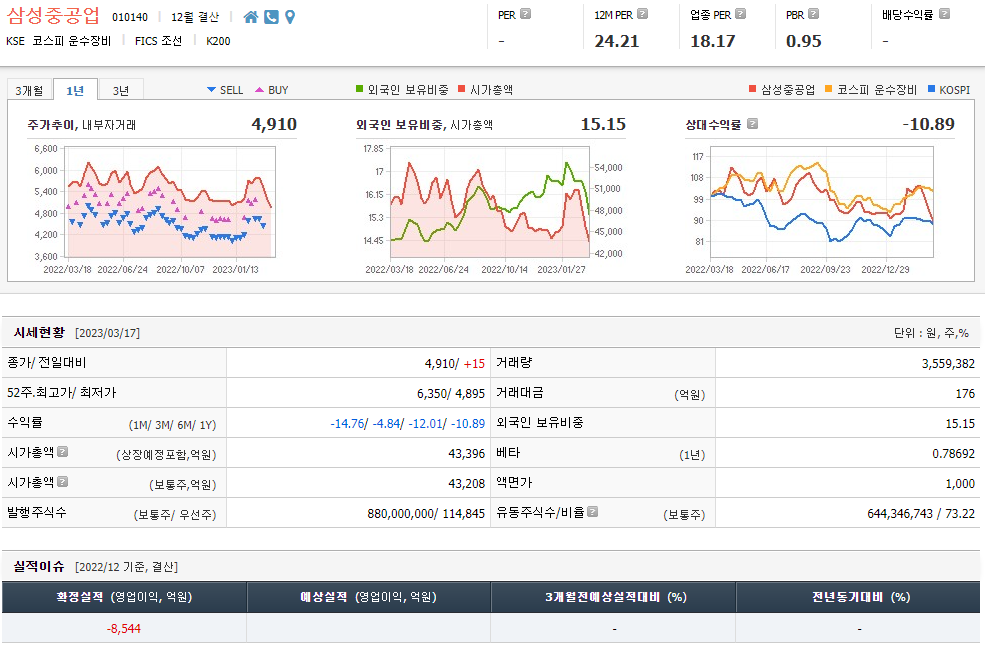
Task: Click the red 시가총액 legend swatch
Action: pyautogui.click(x=462, y=89)
